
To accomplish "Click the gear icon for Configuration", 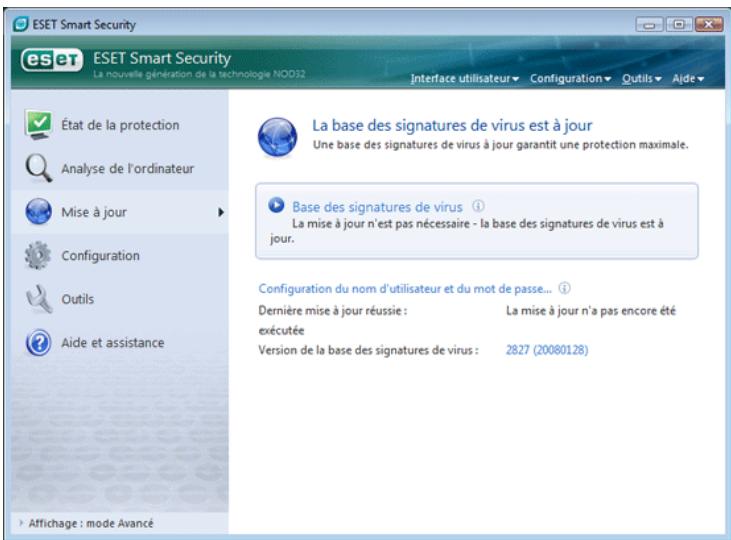I will click(x=38, y=255).
